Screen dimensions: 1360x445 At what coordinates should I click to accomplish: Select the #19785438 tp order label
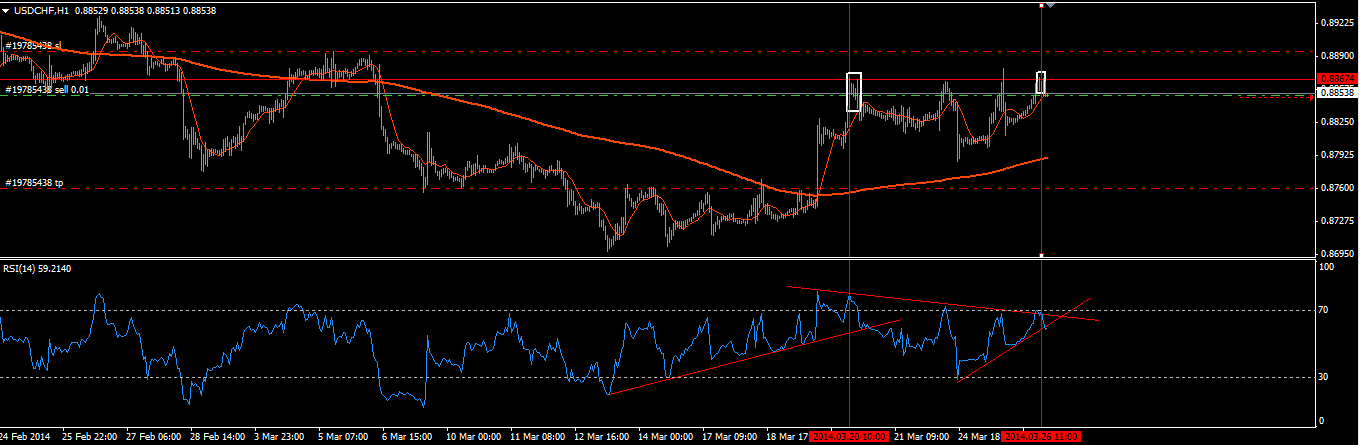[x=34, y=183]
